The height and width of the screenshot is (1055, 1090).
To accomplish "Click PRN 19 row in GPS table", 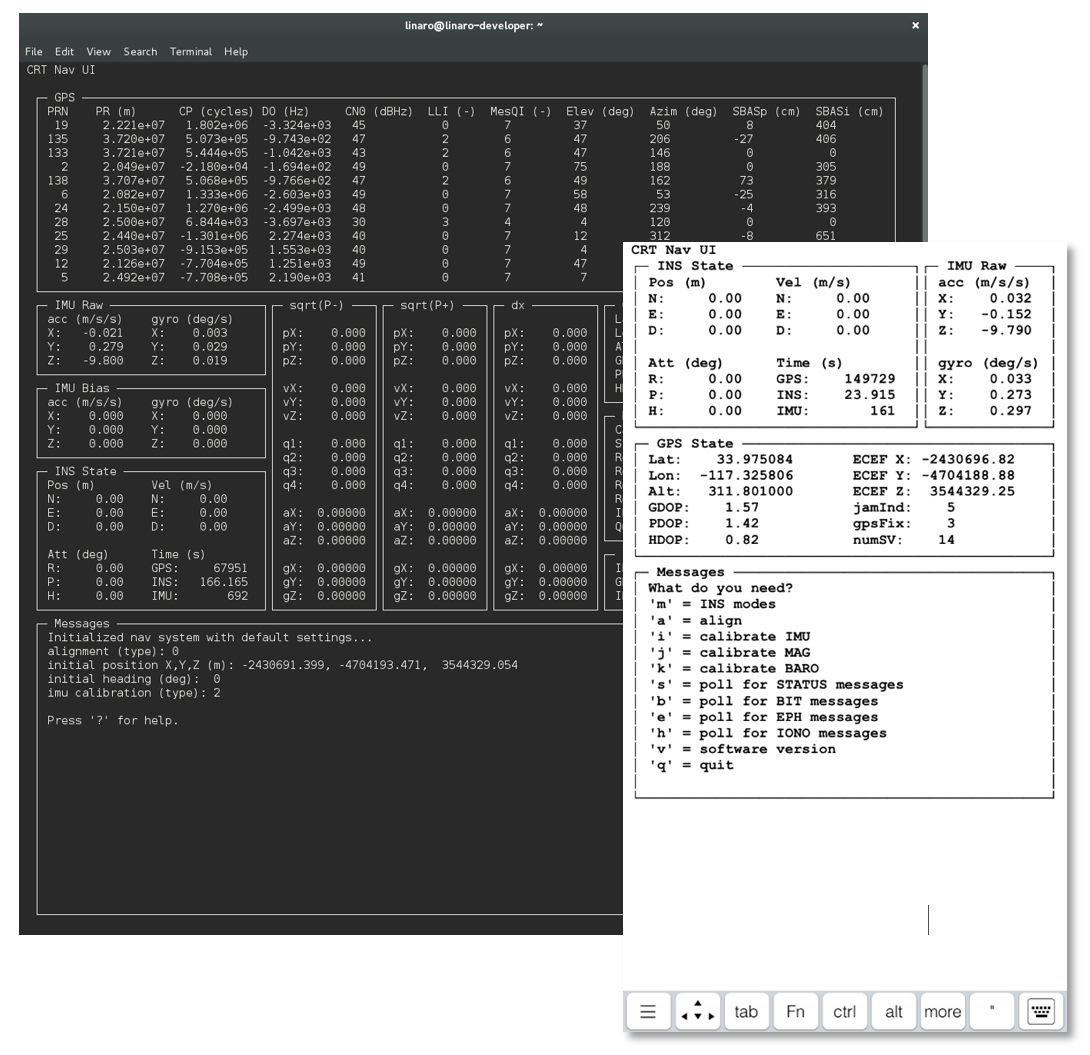I will click(445, 125).
